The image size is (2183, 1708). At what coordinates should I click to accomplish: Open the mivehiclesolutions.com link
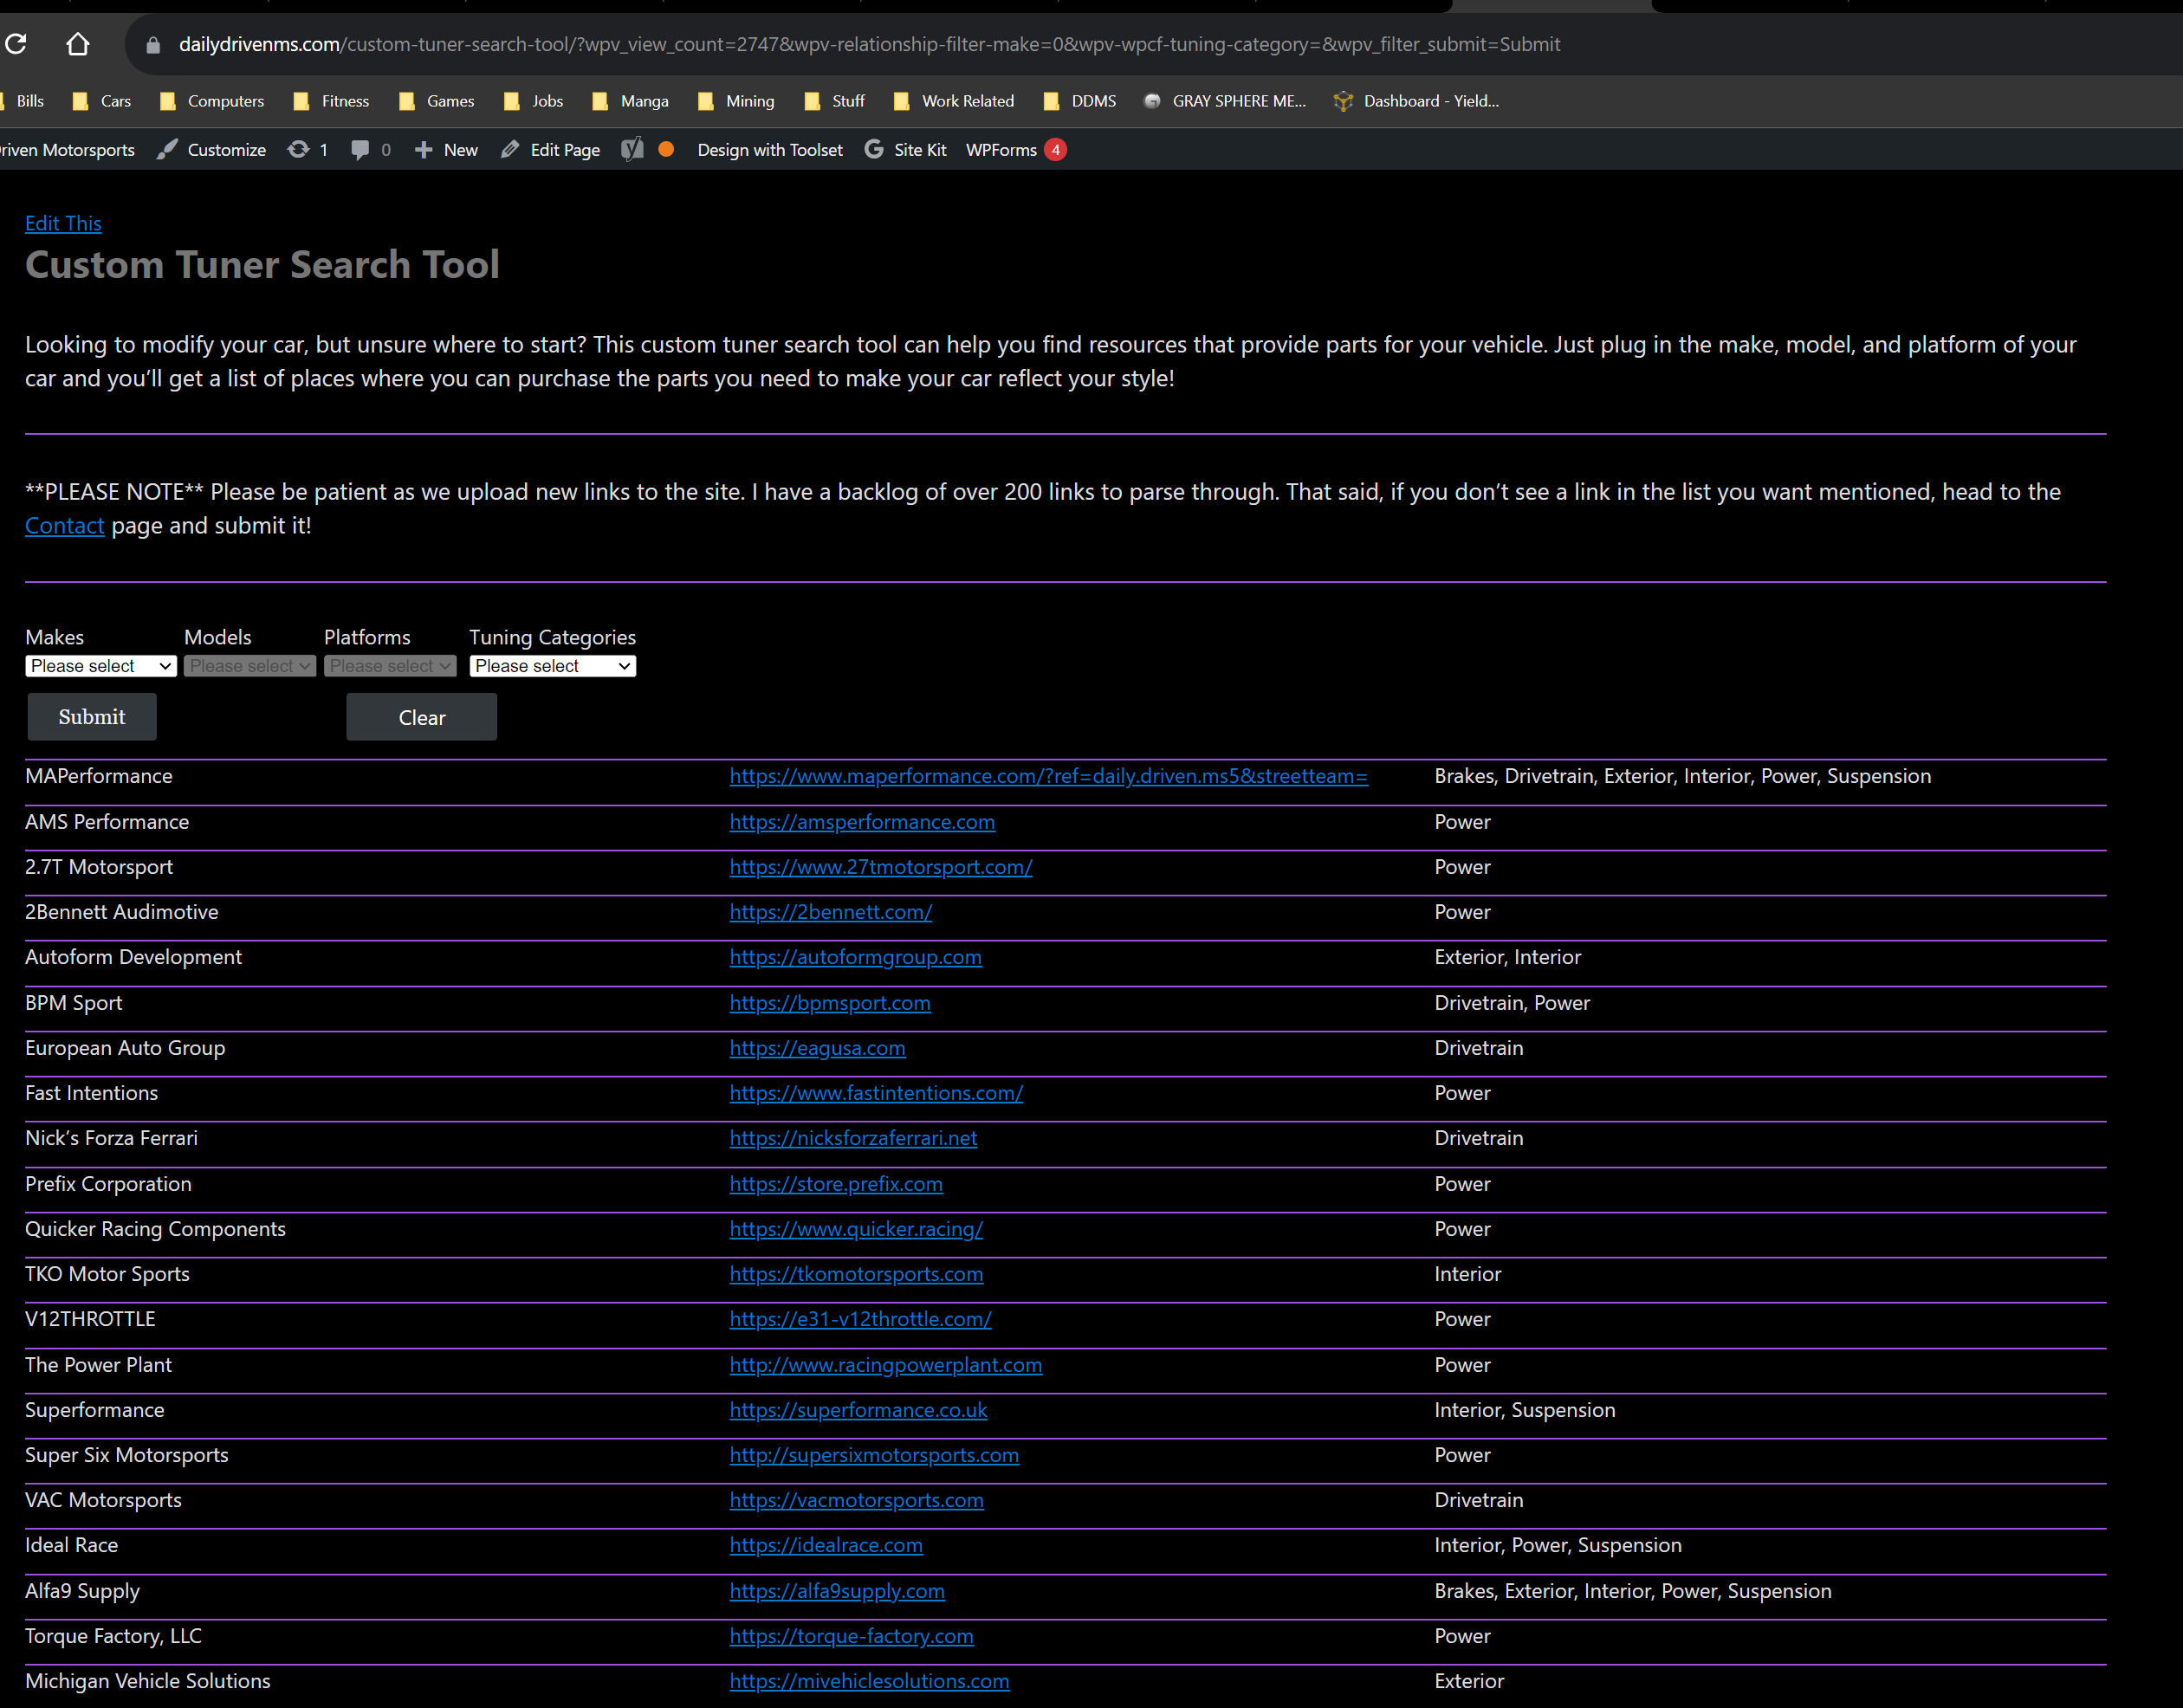coord(870,1681)
